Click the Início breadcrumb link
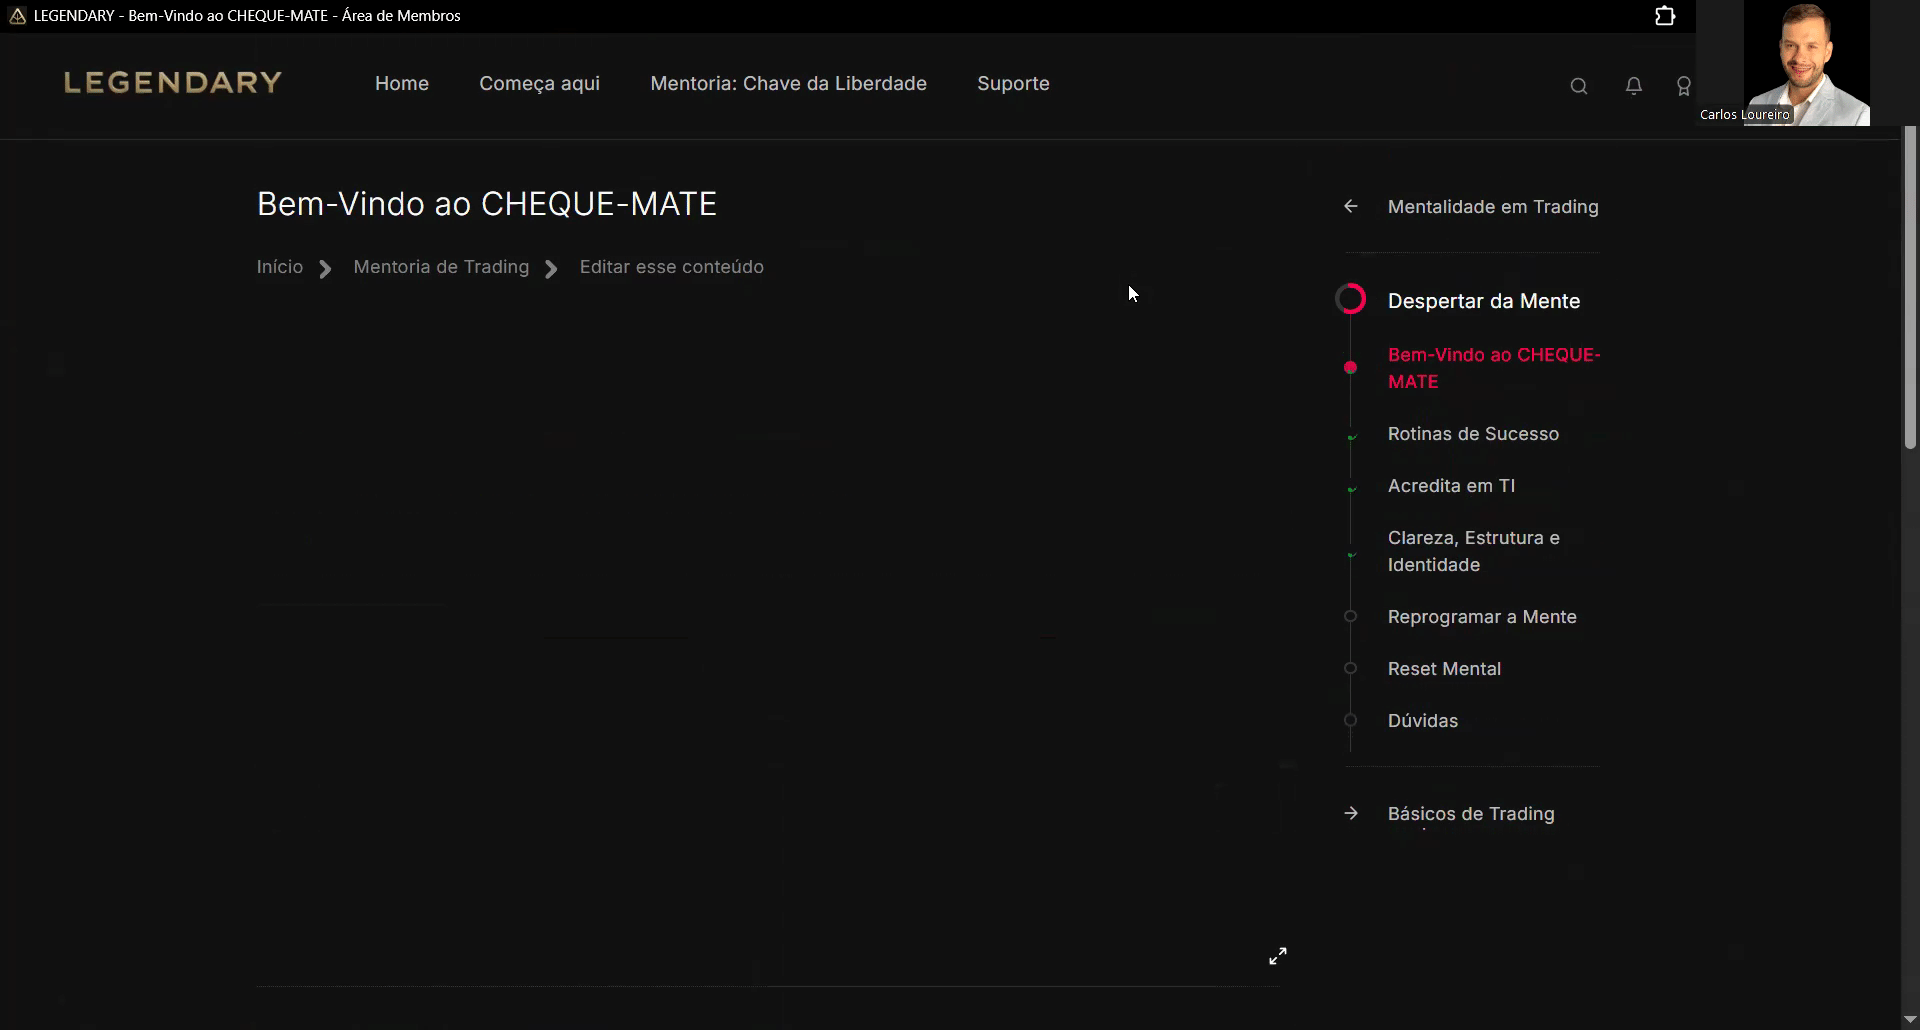This screenshot has width=1920, height=1030. coord(279,267)
